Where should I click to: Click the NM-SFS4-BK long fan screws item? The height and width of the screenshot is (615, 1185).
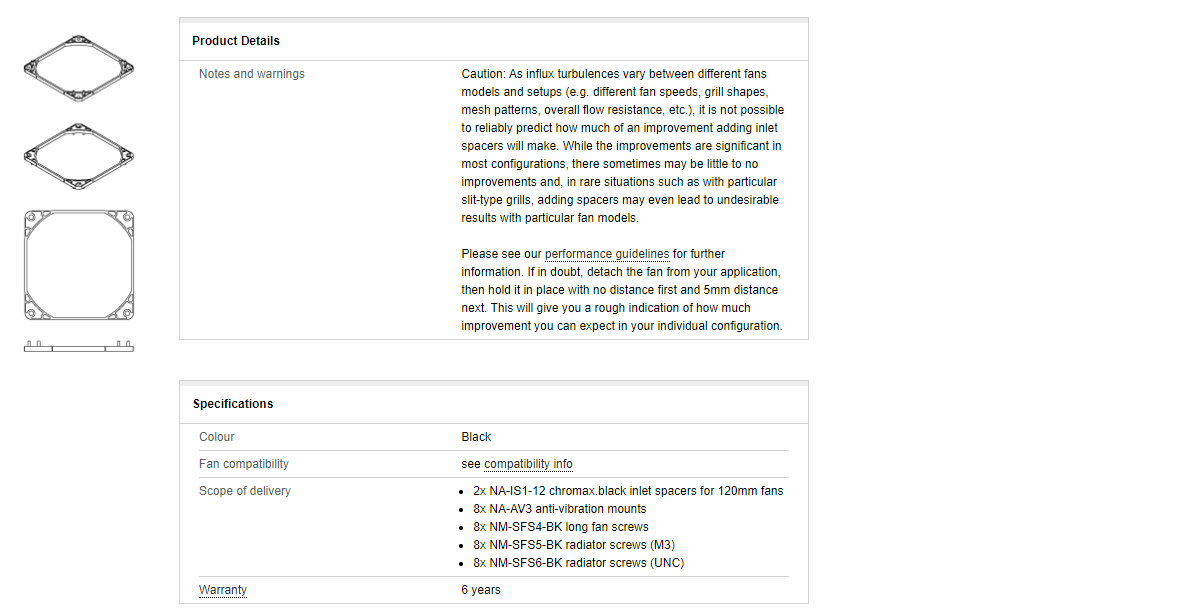(x=561, y=527)
